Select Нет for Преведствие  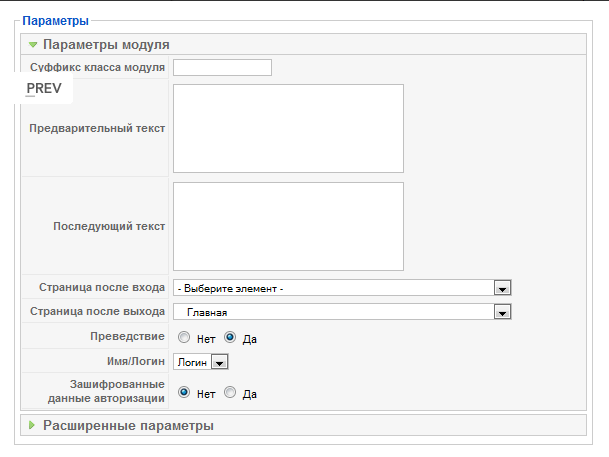point(184,337)
